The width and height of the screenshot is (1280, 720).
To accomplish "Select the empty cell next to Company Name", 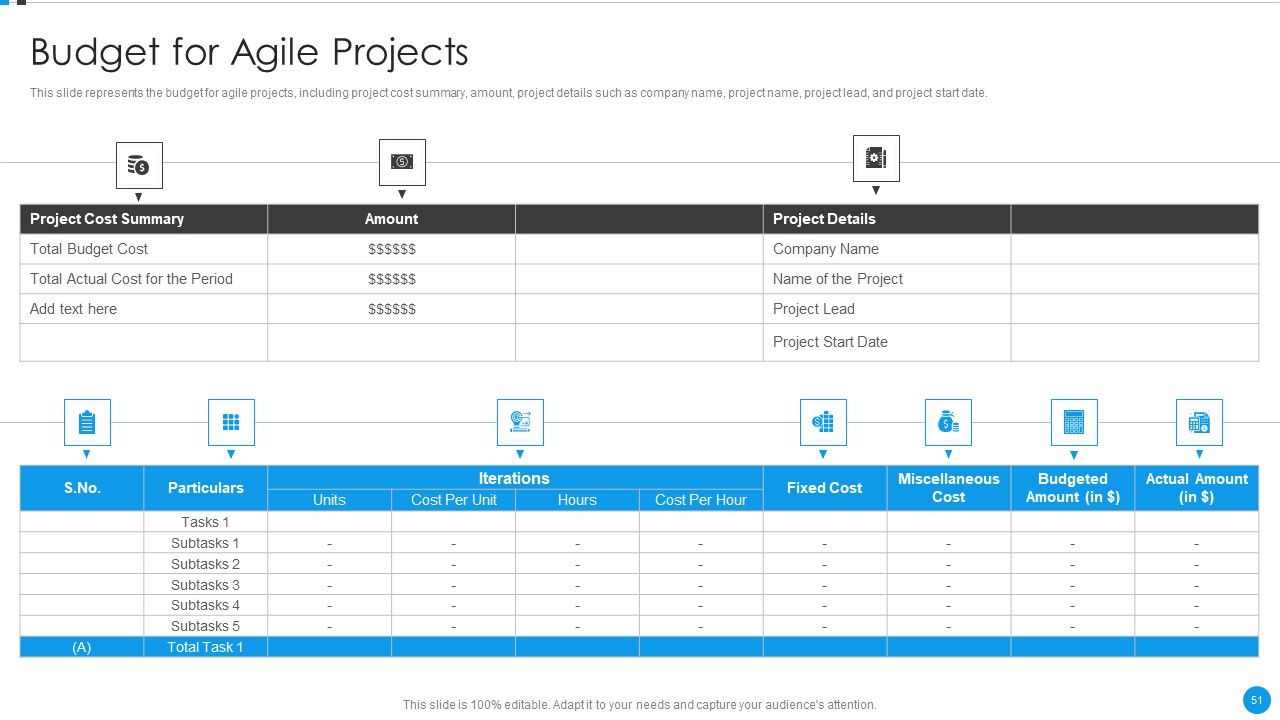I will pyautogui.click(x=1135, y=249).
